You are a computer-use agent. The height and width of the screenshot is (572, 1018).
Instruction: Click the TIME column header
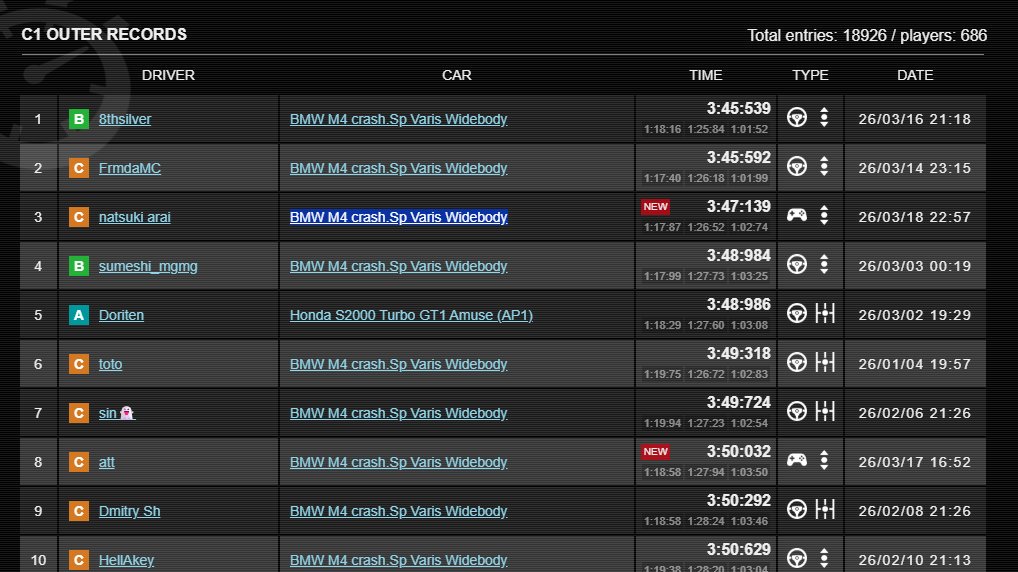(706, 75)
